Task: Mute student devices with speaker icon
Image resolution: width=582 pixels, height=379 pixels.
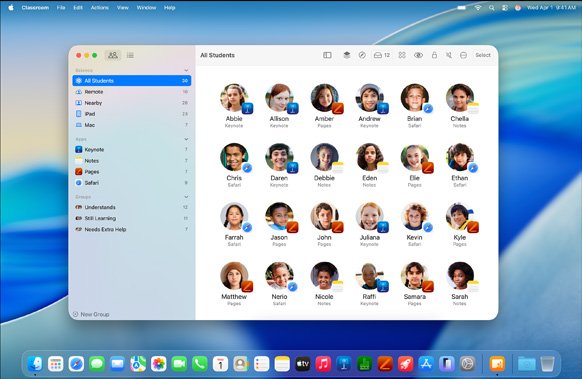Action: coord(449,55)
